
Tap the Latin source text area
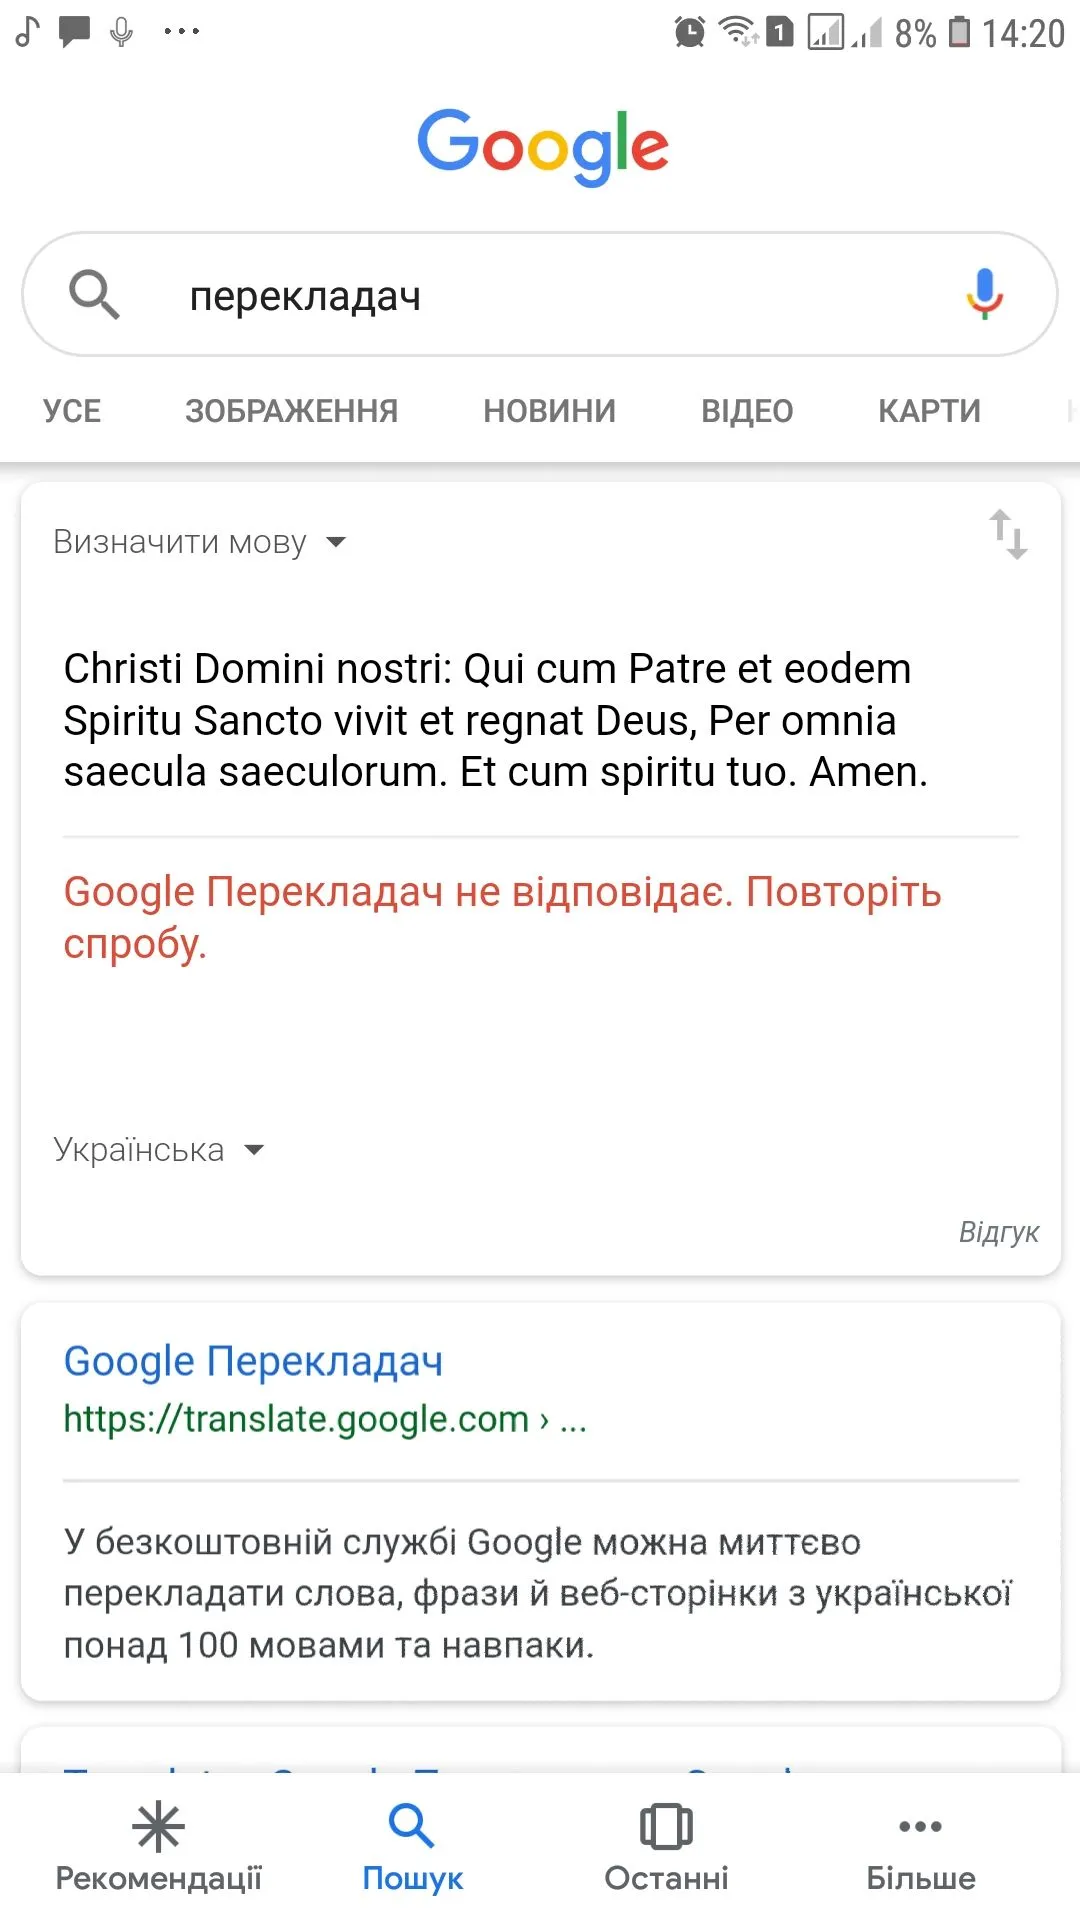pyautogui.click(x=496, y=720)
